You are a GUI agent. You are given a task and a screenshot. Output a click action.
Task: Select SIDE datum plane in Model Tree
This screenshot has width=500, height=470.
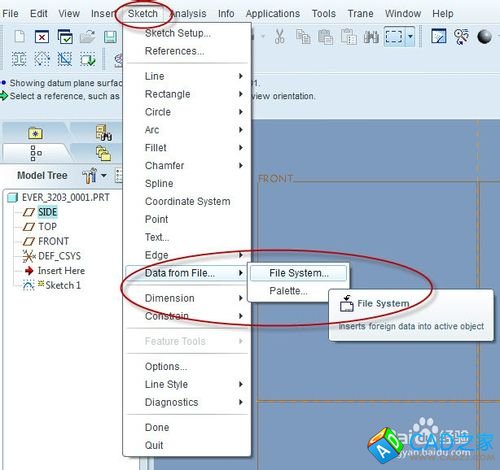[47, 212]
